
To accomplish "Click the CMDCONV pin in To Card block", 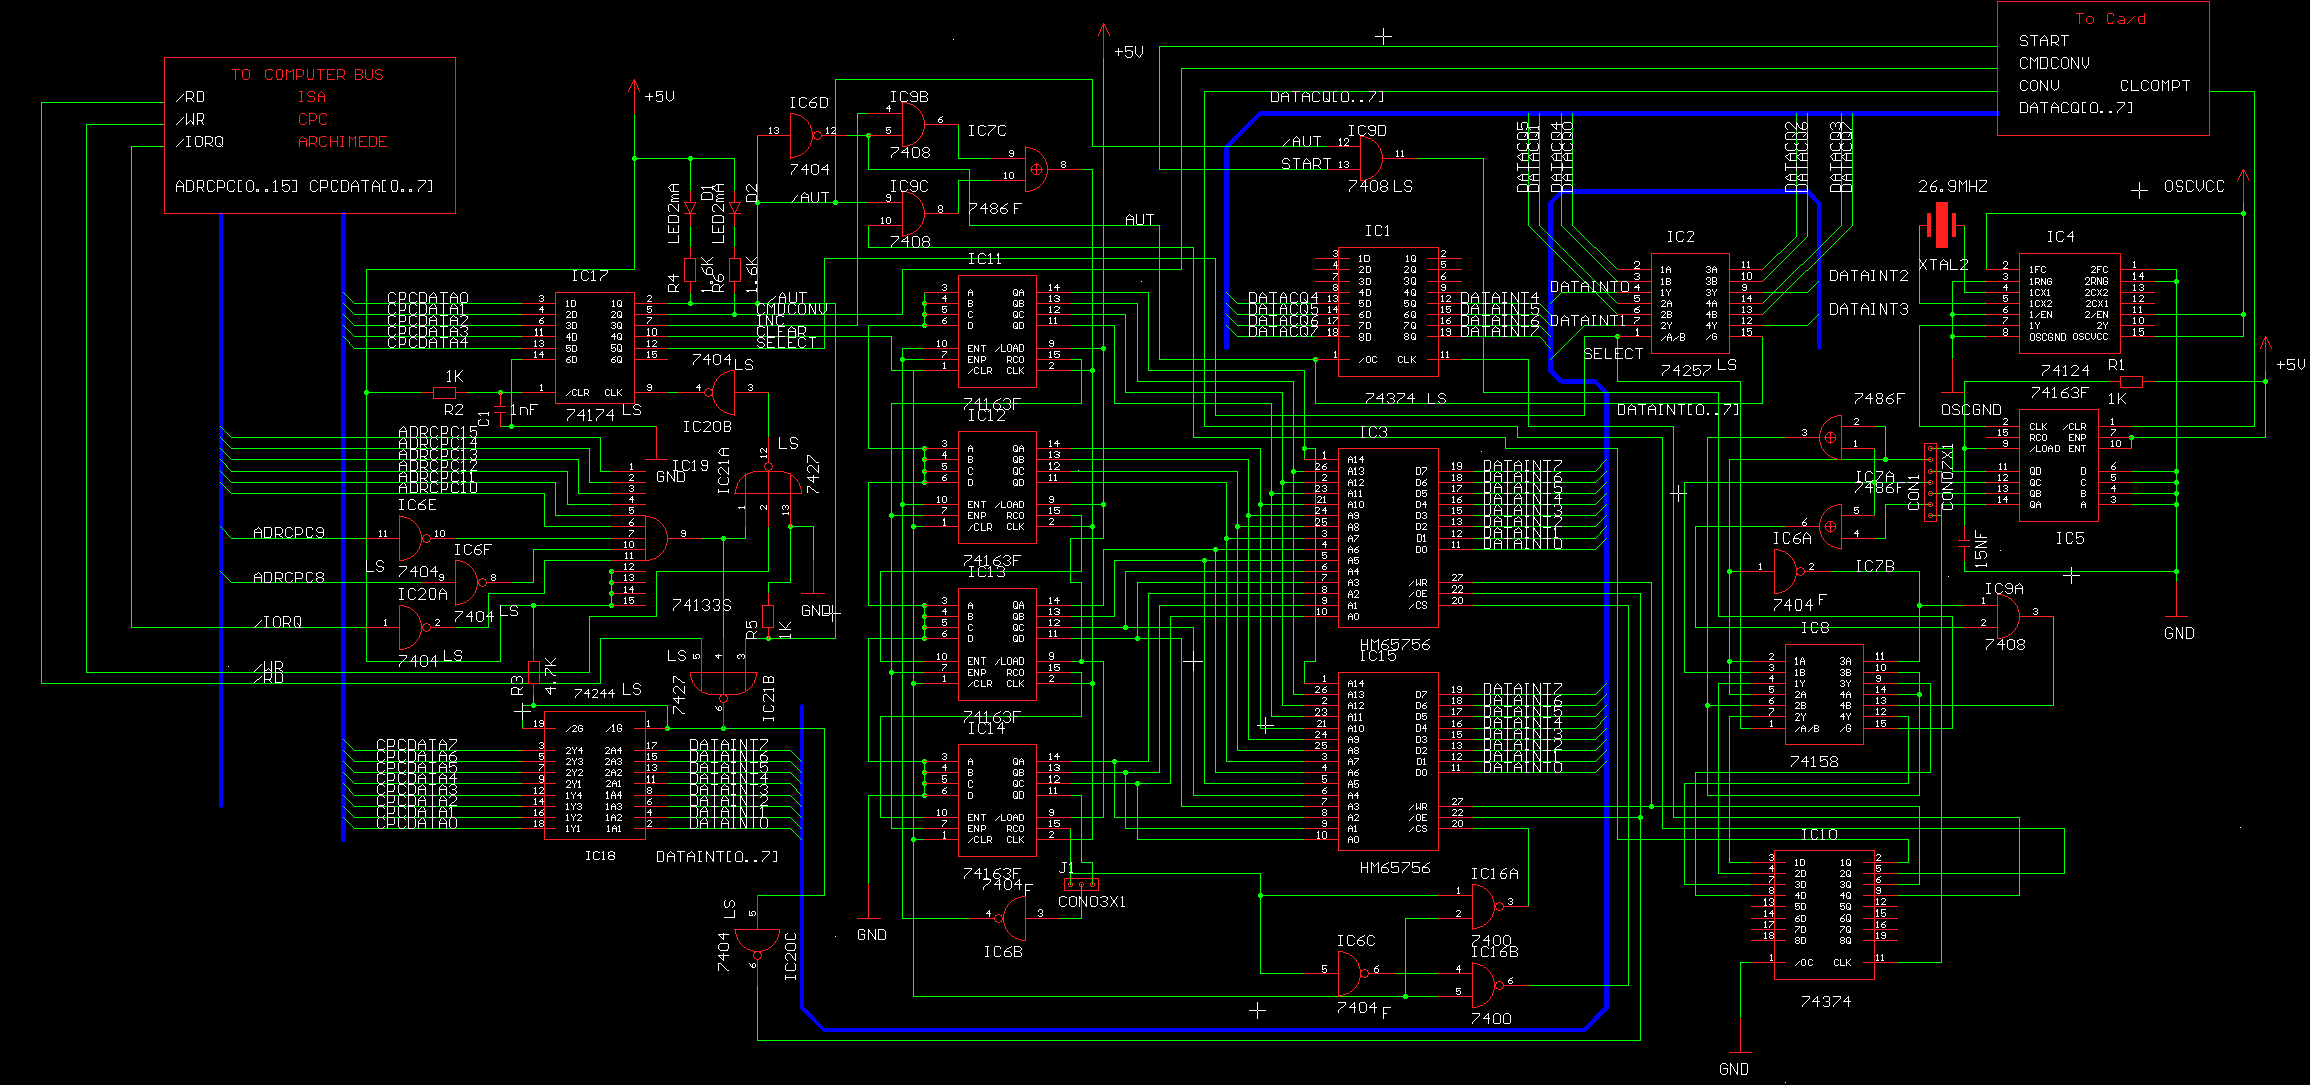I will click(2054, 63).
